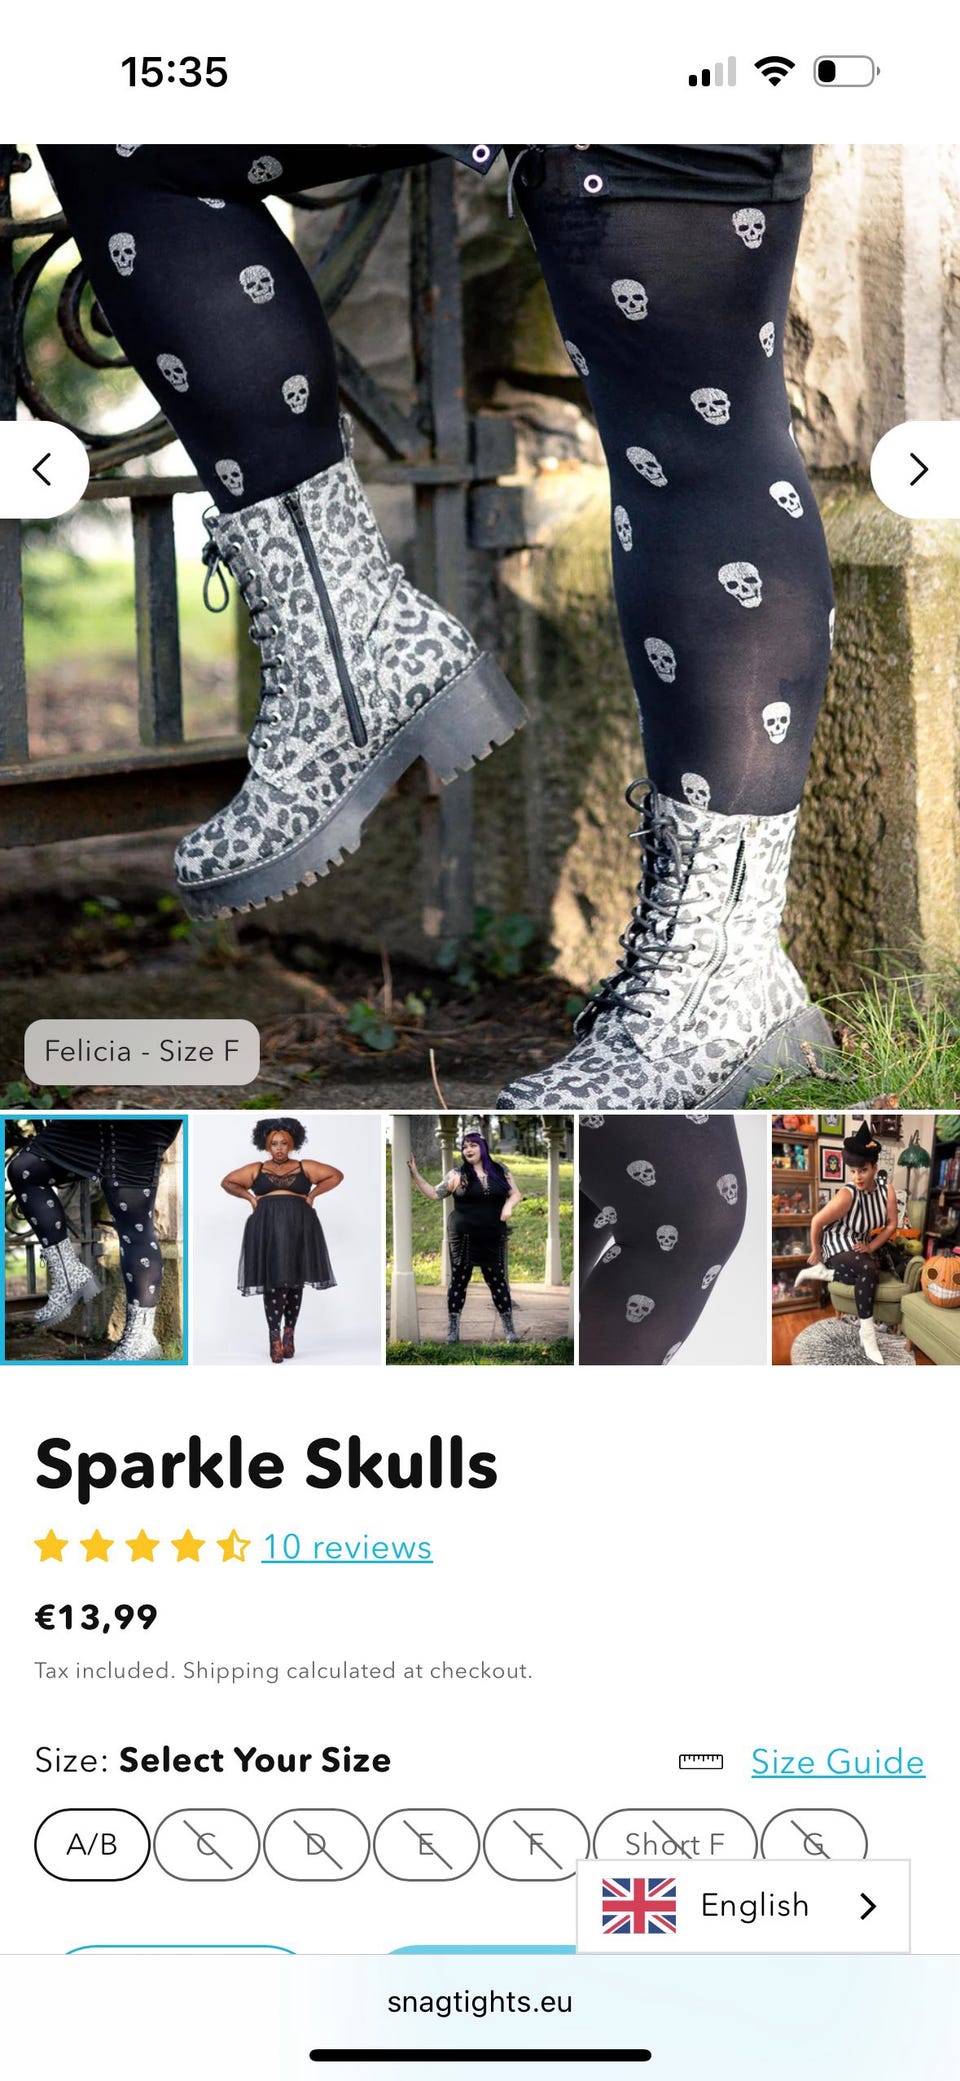
Task: Tap the UK flag language icon
Action: (639, 1905)
